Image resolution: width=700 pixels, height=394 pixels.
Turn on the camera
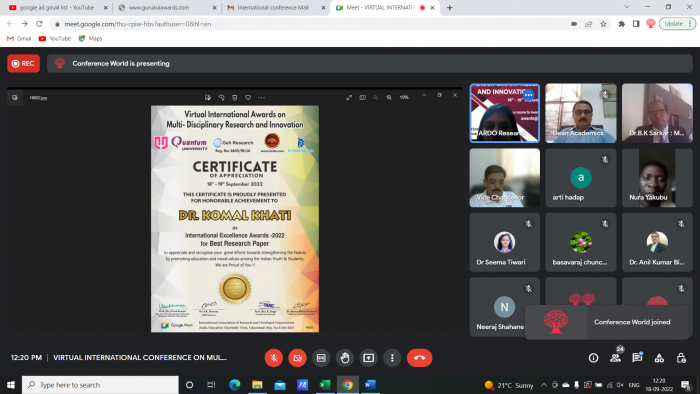tap(297, 358)
